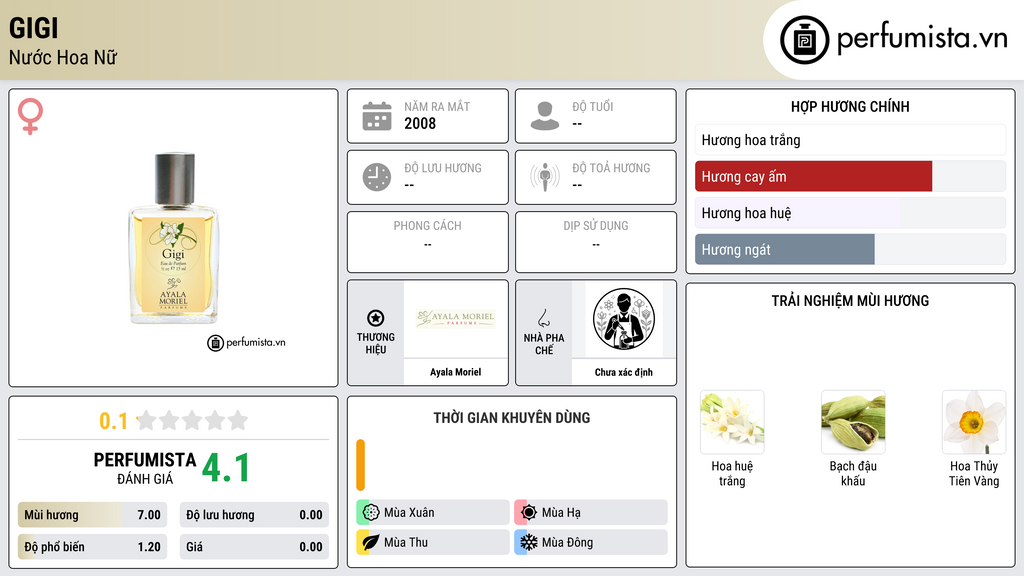
Task: Open the Ayala Moriel brand logo image
Action: click(x=456, y=318)
